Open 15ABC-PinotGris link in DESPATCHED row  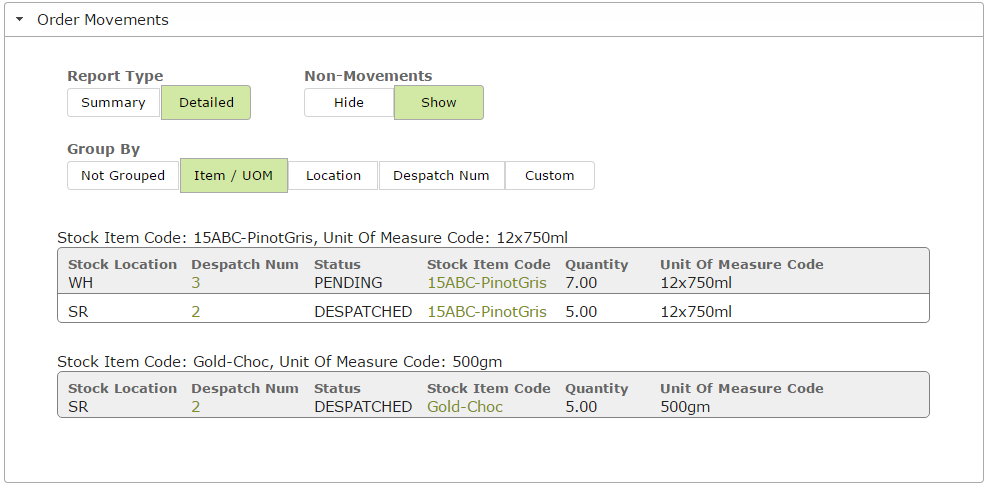(x=487, y=311)
